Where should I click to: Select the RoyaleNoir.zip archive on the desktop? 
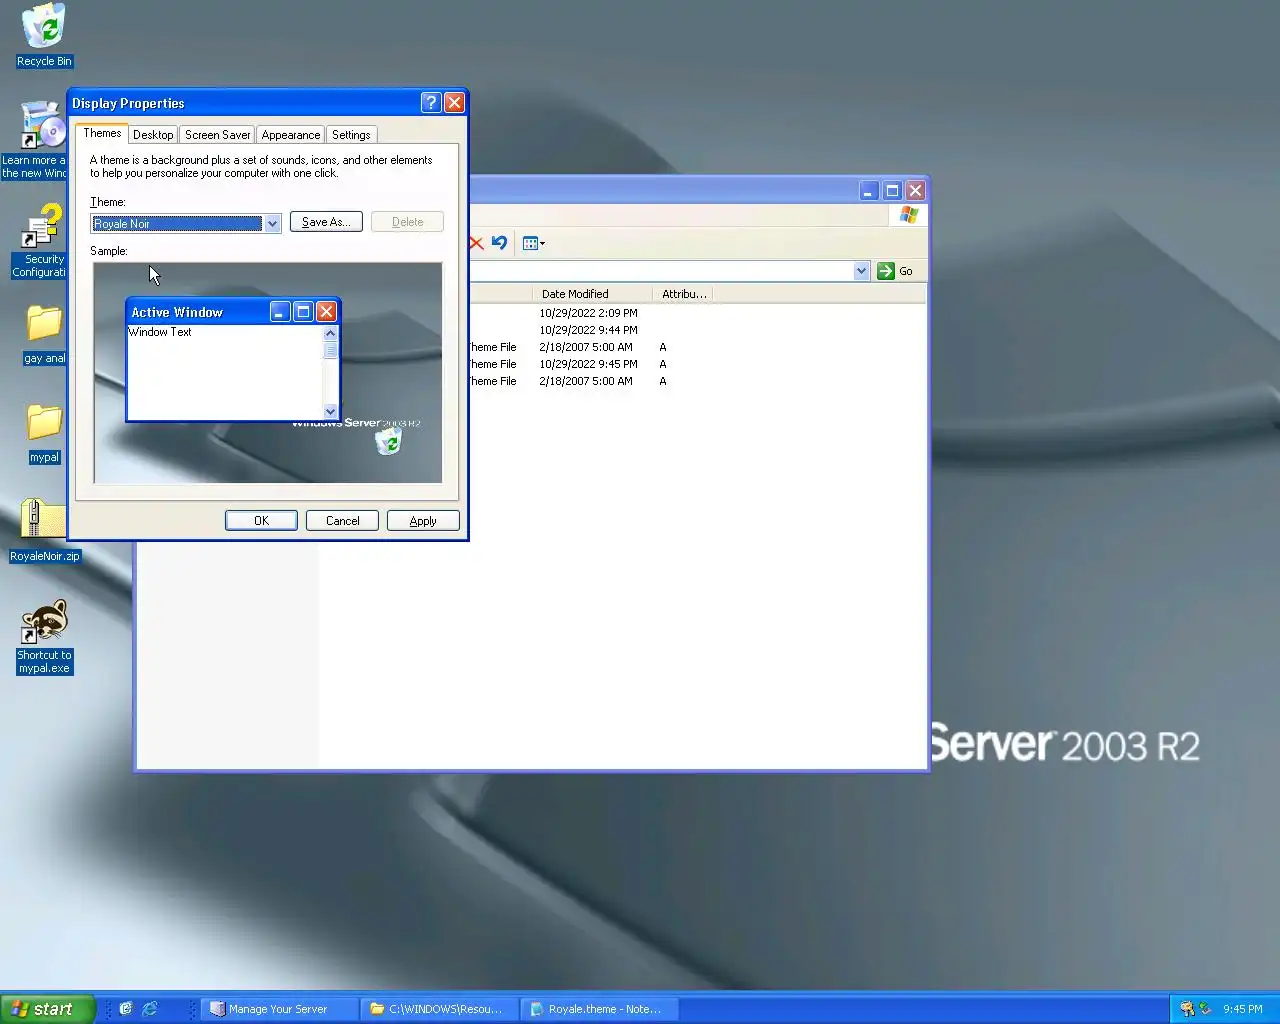click(x=44, y=530)
